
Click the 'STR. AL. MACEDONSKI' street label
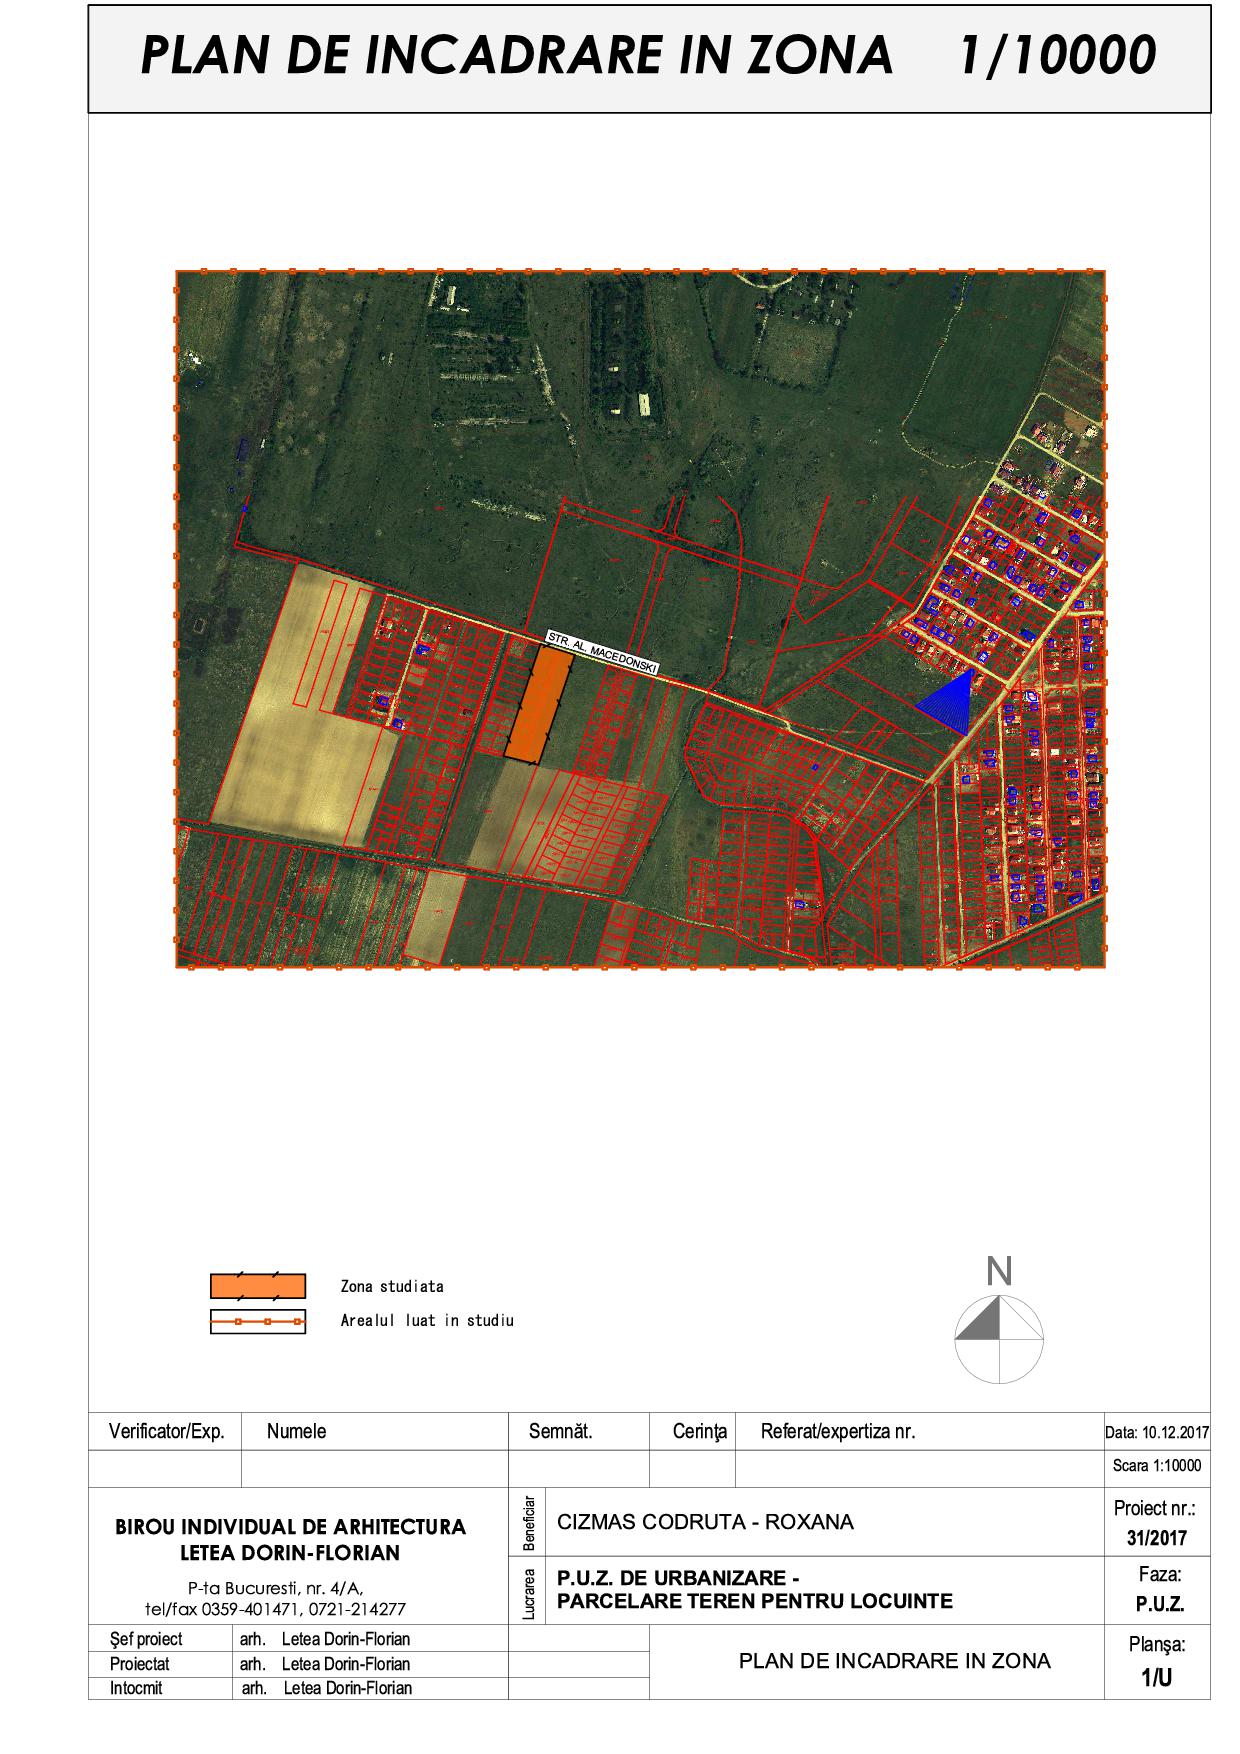point(601,653)
